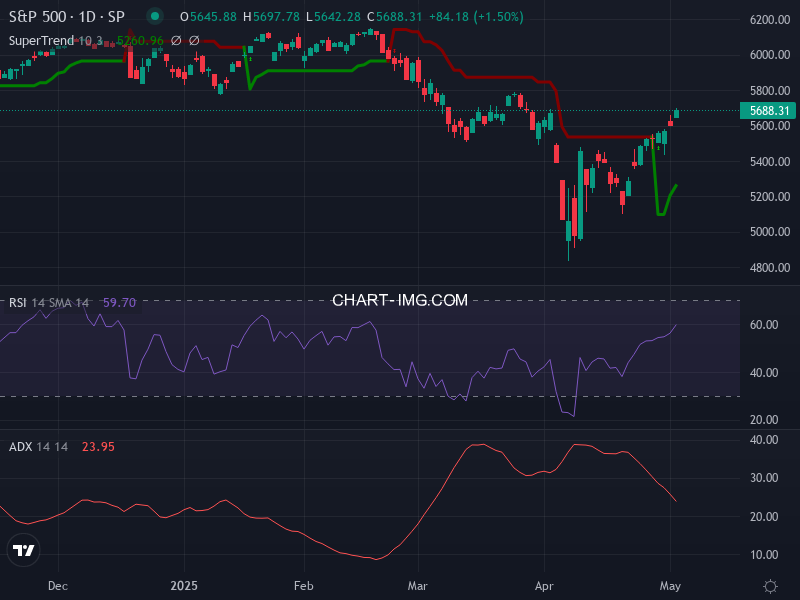Click the 5600.00 price axis label
Viewport: 800px width, 600px height.
pyautogui.click(x=770, y=126)
